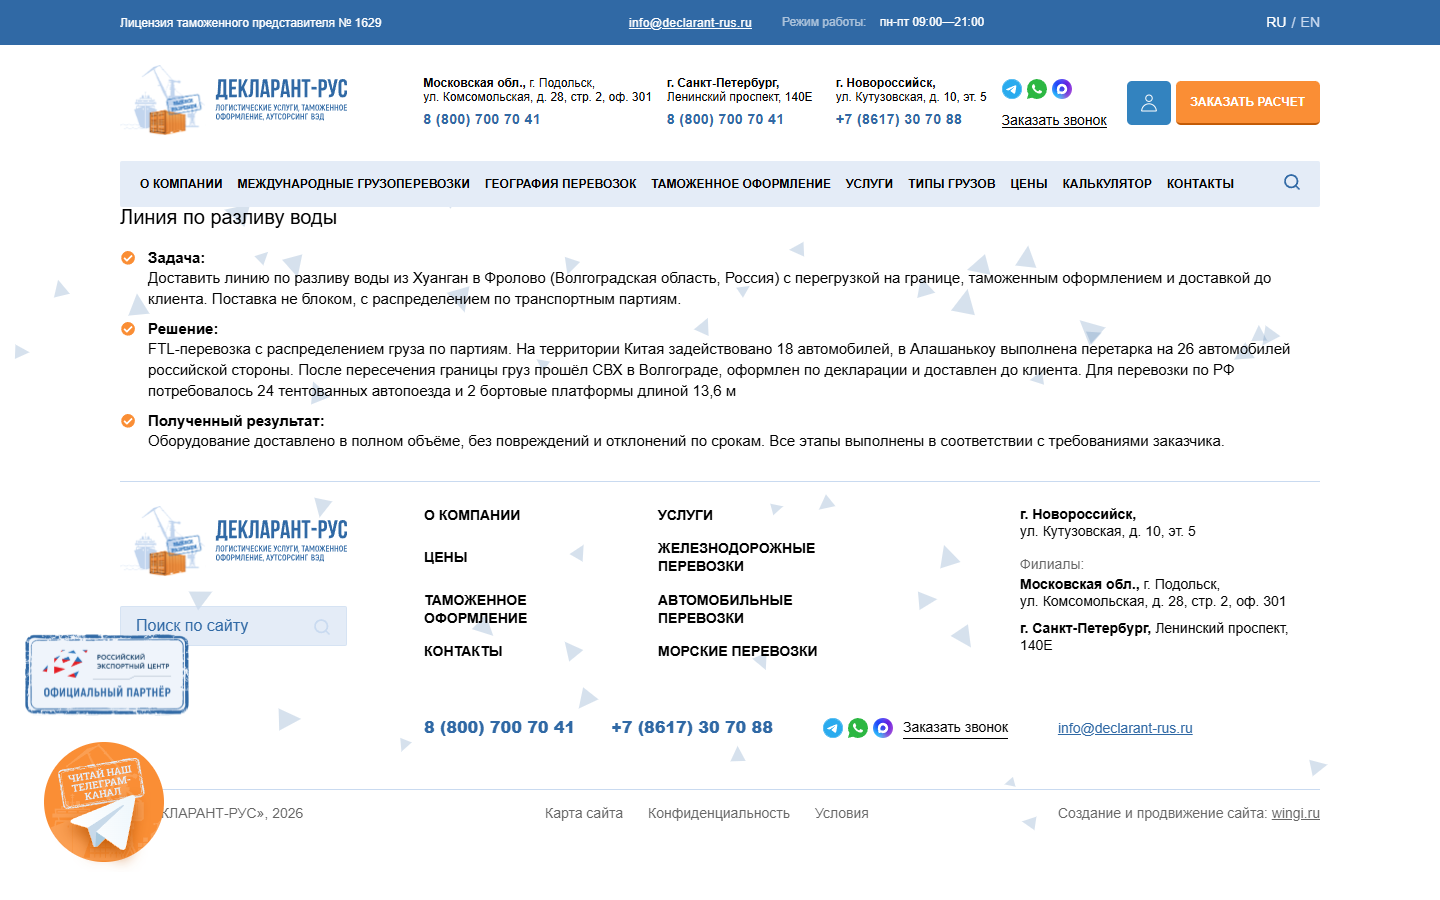Open Telegram icon in header
The height and width of the screenshot is (900, 1440).
pyautogui.click(x=1012, y=89)
